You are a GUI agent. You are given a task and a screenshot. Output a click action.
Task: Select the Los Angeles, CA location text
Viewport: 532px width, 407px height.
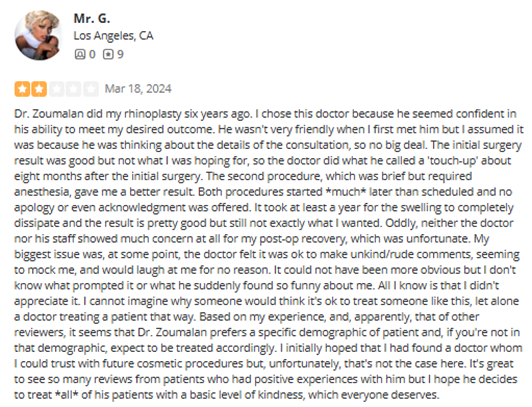[x=113, y=36]
